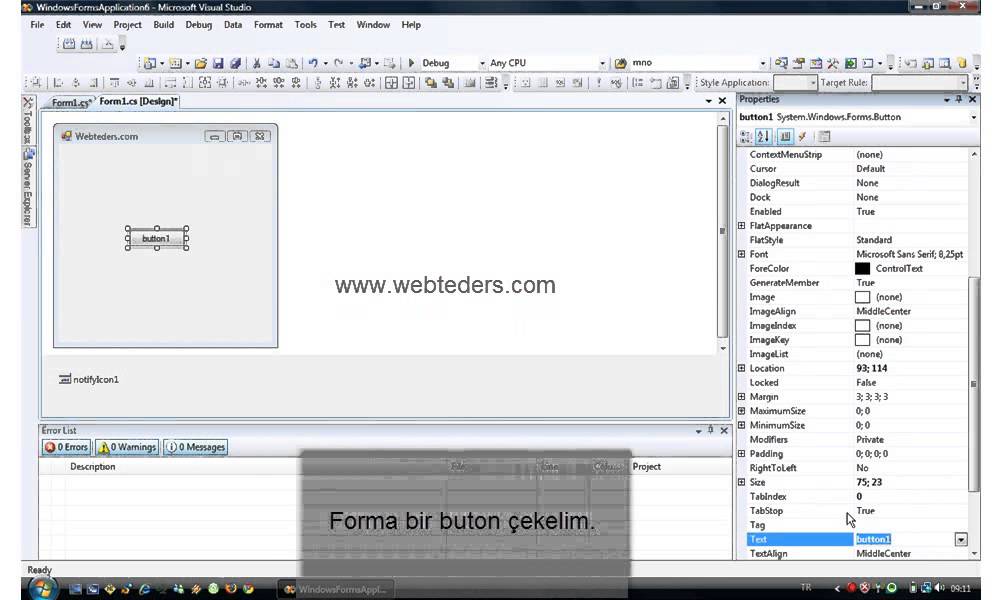Open WindowsFormsAppl... taskbar button

pos(336,589)
